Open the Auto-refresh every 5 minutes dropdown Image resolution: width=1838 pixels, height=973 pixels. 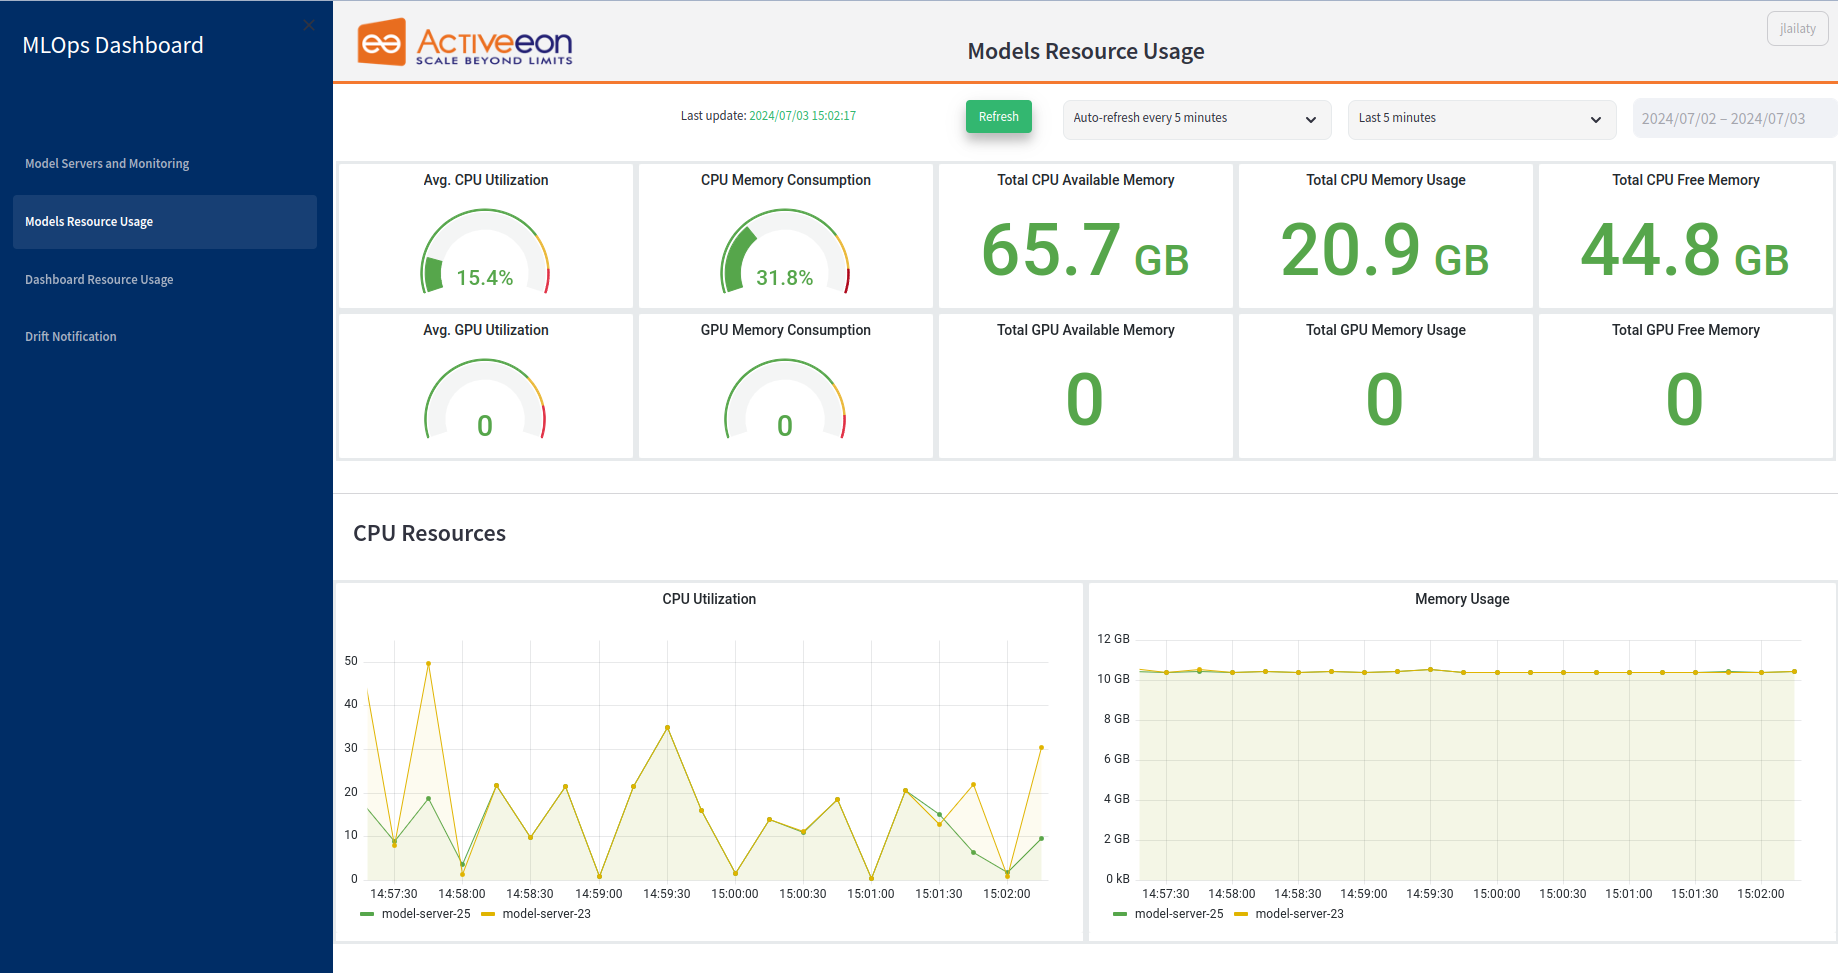(1197, 119)
